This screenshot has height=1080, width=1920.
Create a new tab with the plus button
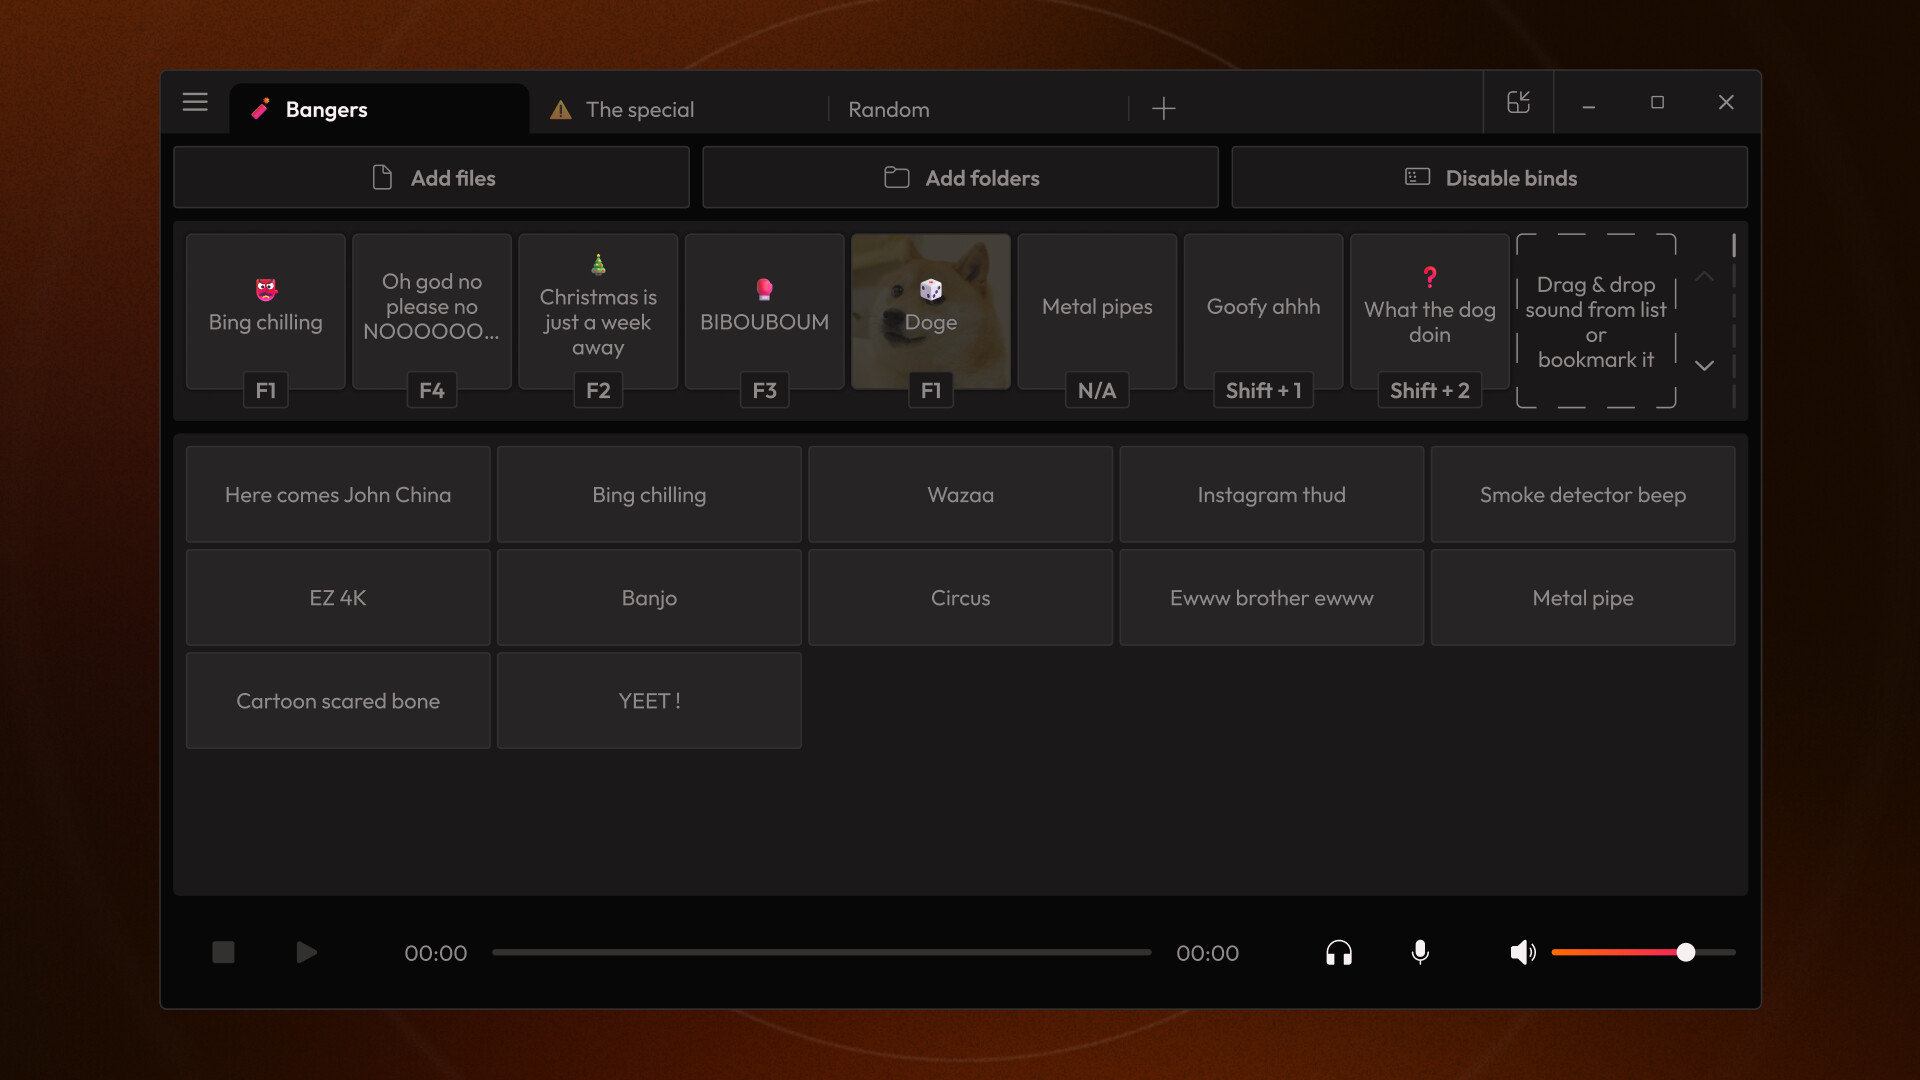1163,109
